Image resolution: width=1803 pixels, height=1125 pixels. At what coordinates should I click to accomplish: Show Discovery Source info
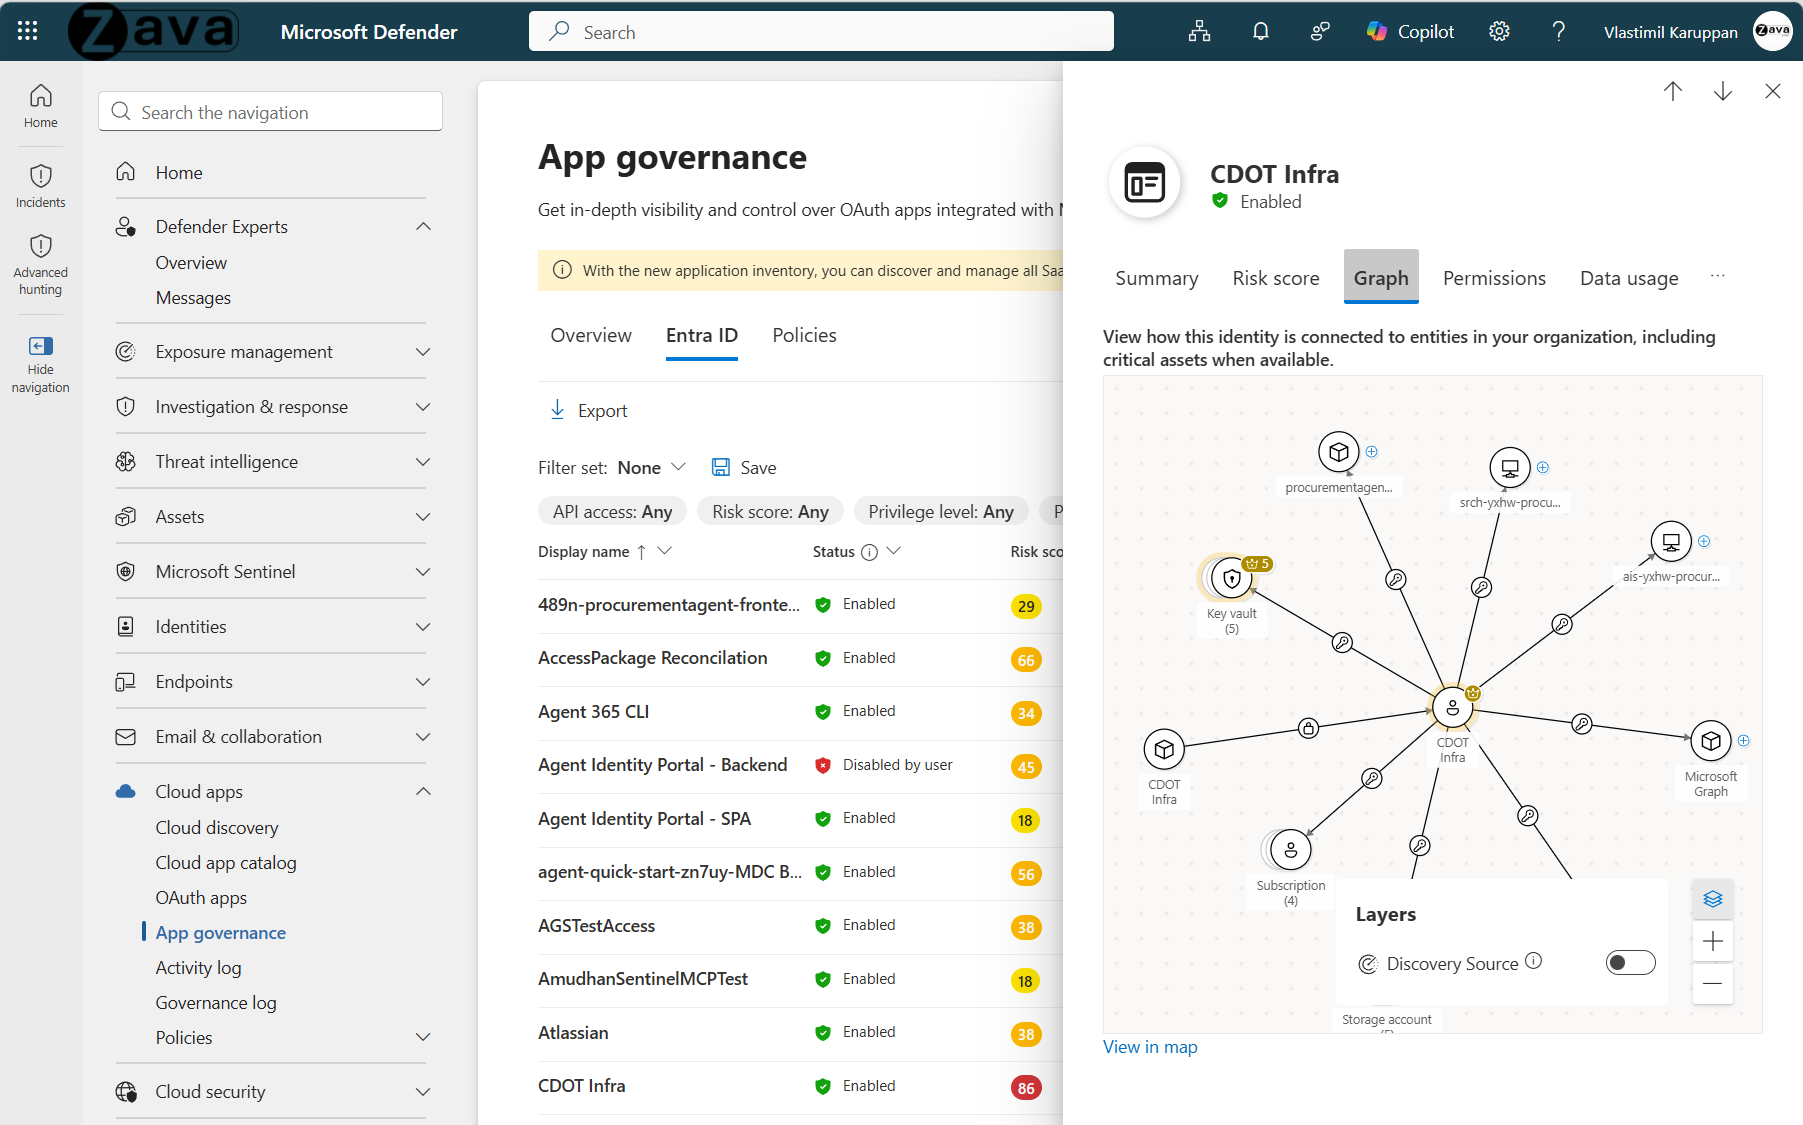(1533, 961)
